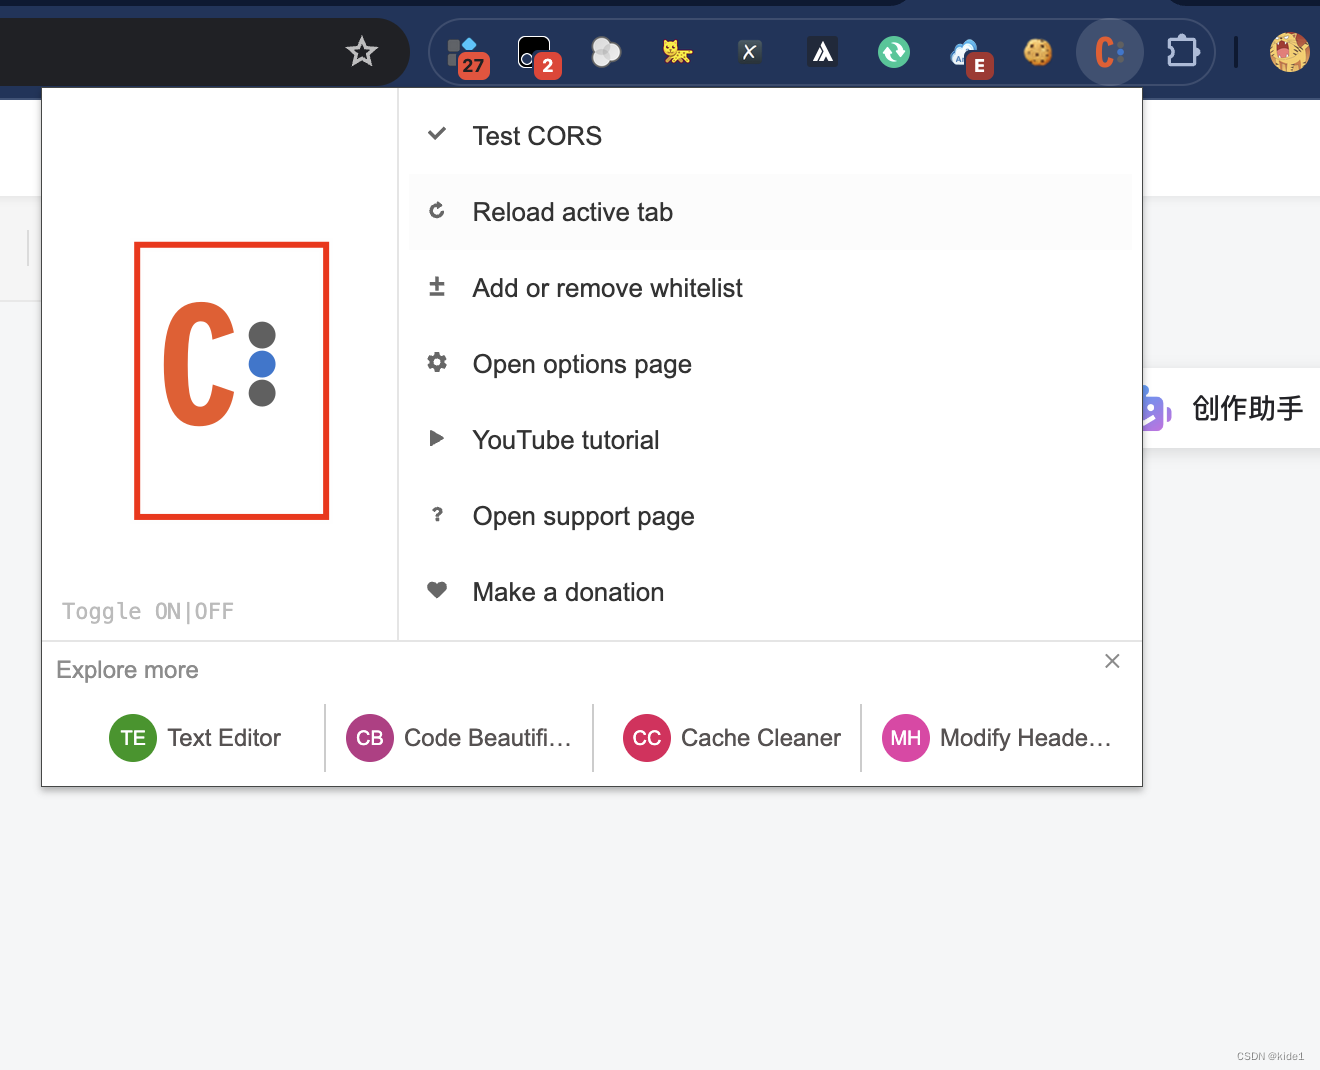1320x1070 pixels.
Task: Click the black triangle-logo extension icon
Action: [822, 52]
